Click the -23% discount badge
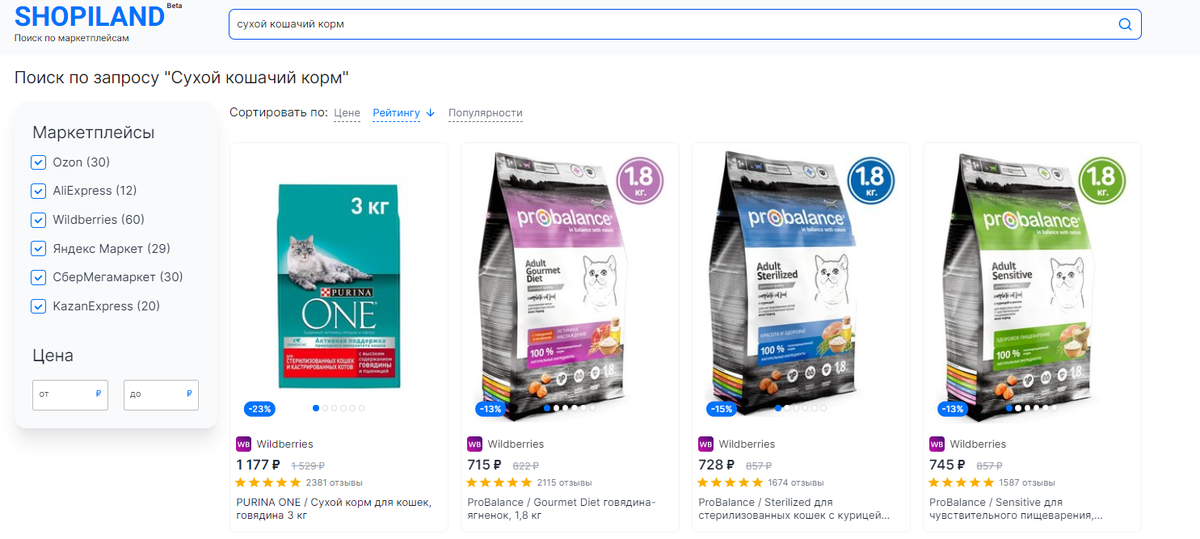This screenshot has height=539, width=1200. click(x=259, y=408)
